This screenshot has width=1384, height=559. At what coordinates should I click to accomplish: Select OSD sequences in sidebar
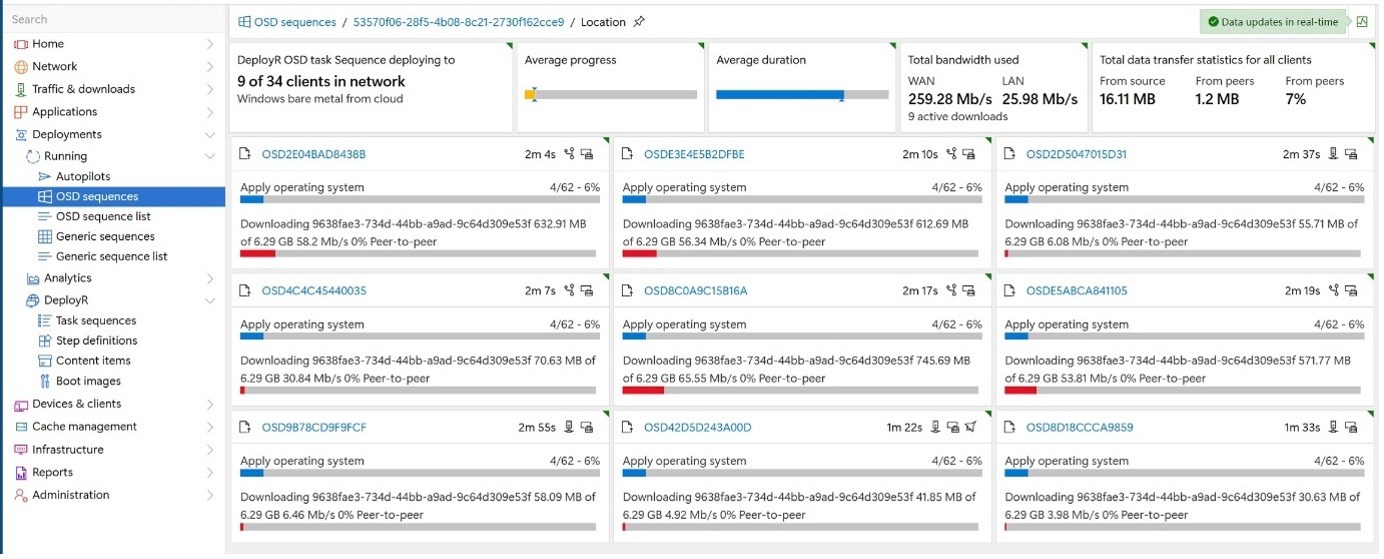pyautogui.click(x=113, y=197)
